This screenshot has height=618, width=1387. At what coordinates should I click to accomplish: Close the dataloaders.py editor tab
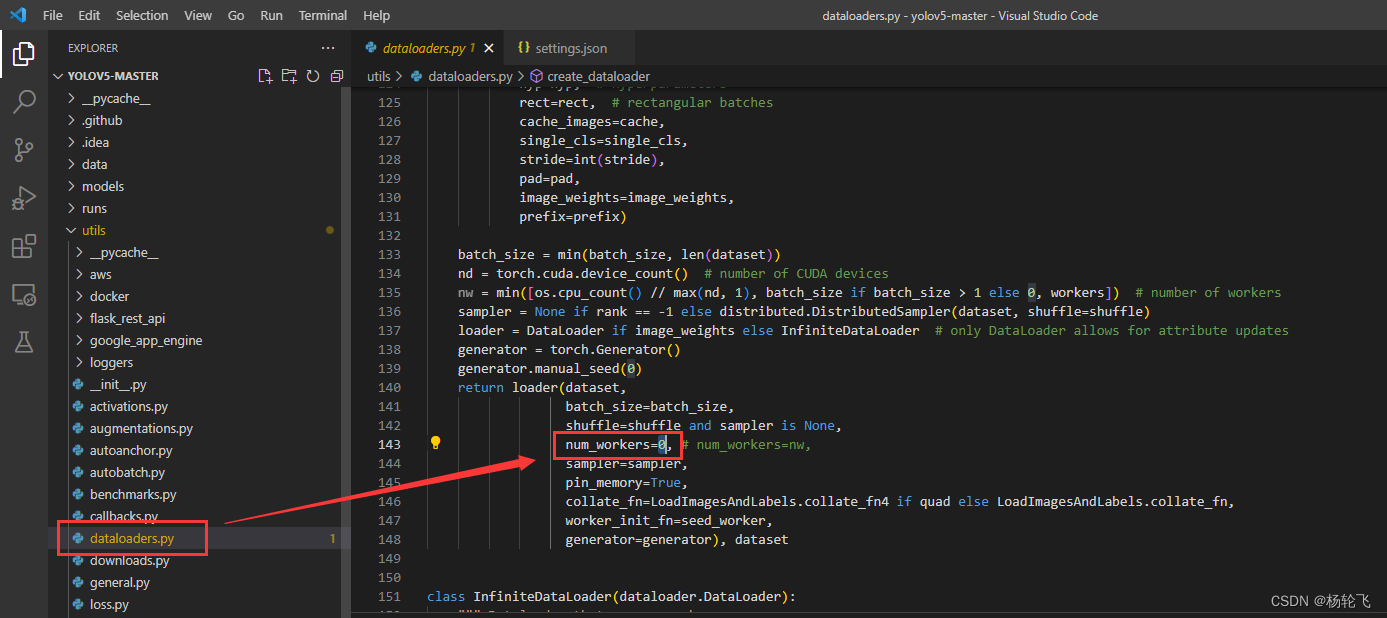coord(489,48)
